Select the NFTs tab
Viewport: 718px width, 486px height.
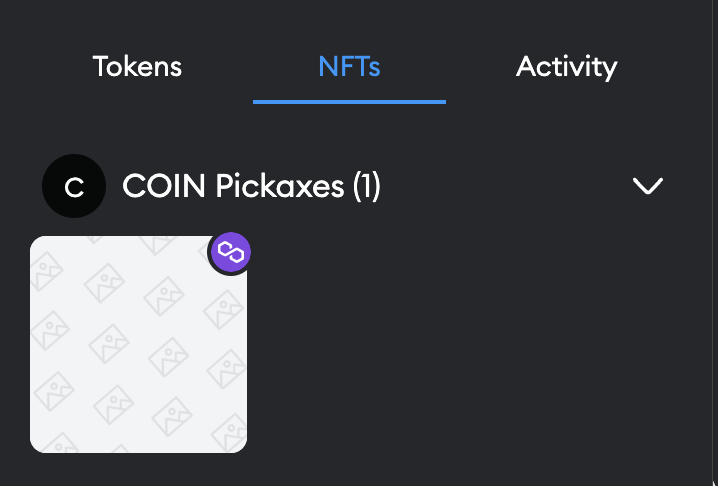(349, 67)
